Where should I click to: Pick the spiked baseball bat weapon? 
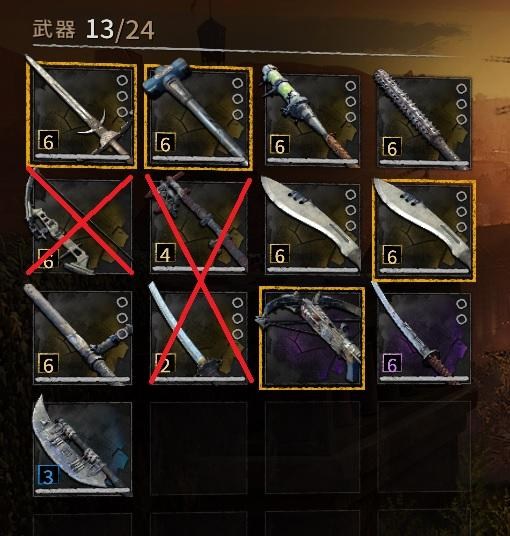click(424, 122)
